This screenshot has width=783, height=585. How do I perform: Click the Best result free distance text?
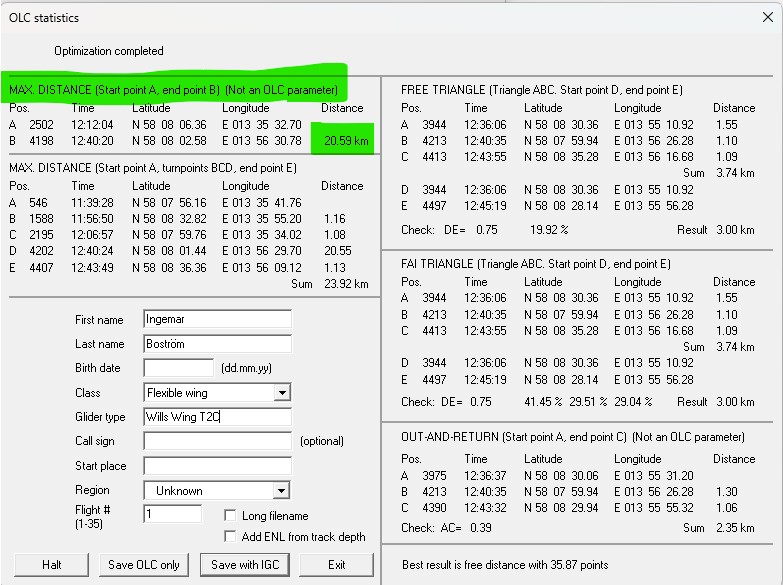505,565
